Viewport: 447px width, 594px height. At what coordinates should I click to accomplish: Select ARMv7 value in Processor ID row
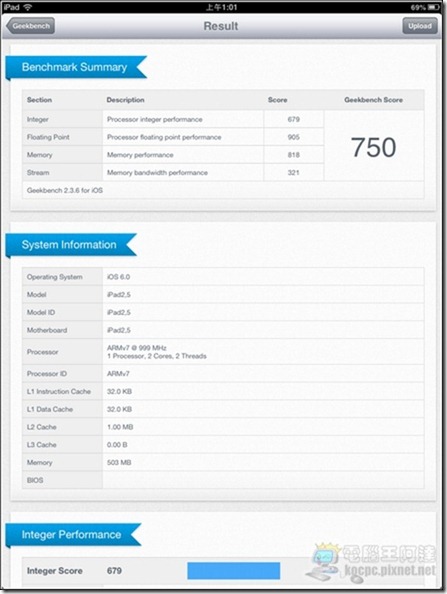118,374
